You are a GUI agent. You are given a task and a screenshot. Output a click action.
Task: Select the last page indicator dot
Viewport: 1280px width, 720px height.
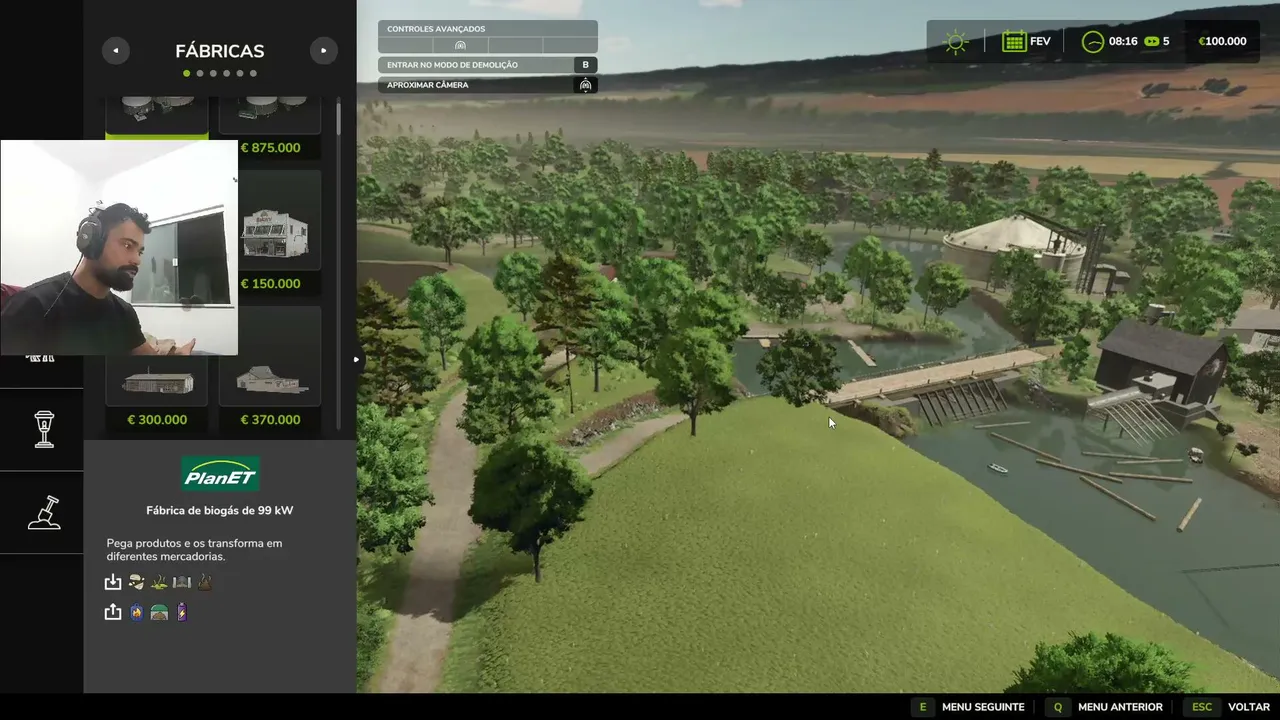click(253, 73)
